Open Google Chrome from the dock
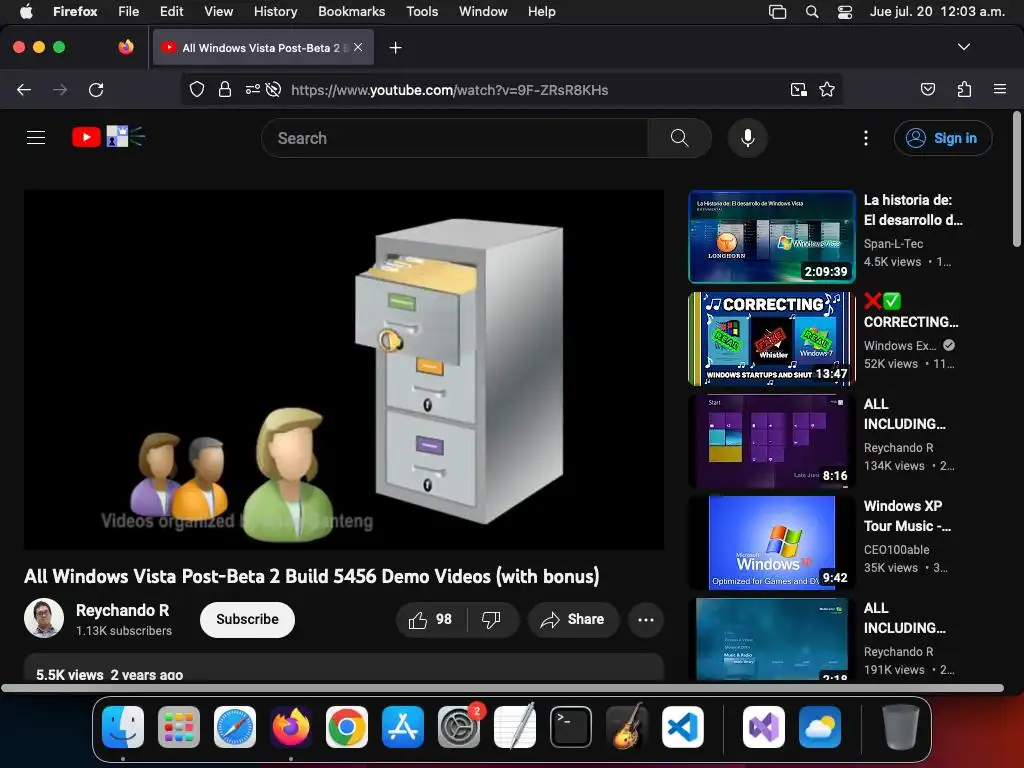Image resolution: width=1024 pixels, height=768 pixels. click(x=347, y=727)
